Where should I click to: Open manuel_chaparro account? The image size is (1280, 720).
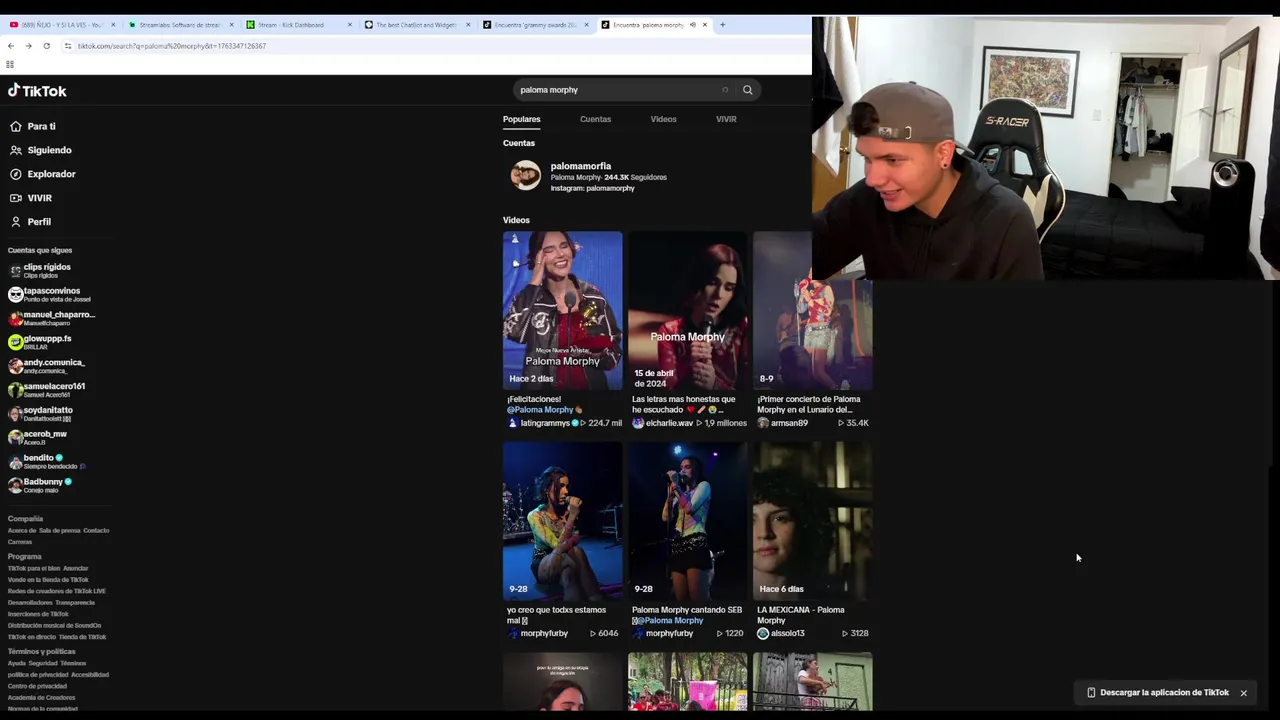(52, 319)
